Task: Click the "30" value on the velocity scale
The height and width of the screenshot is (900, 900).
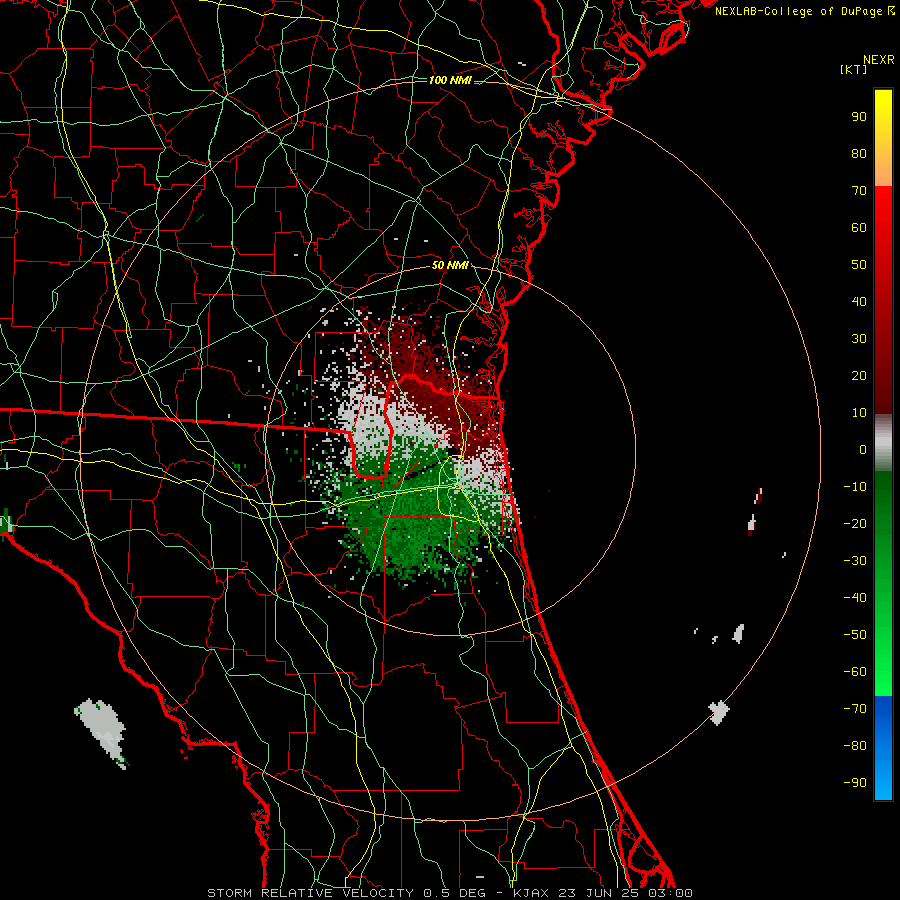Action: (859, 339)
